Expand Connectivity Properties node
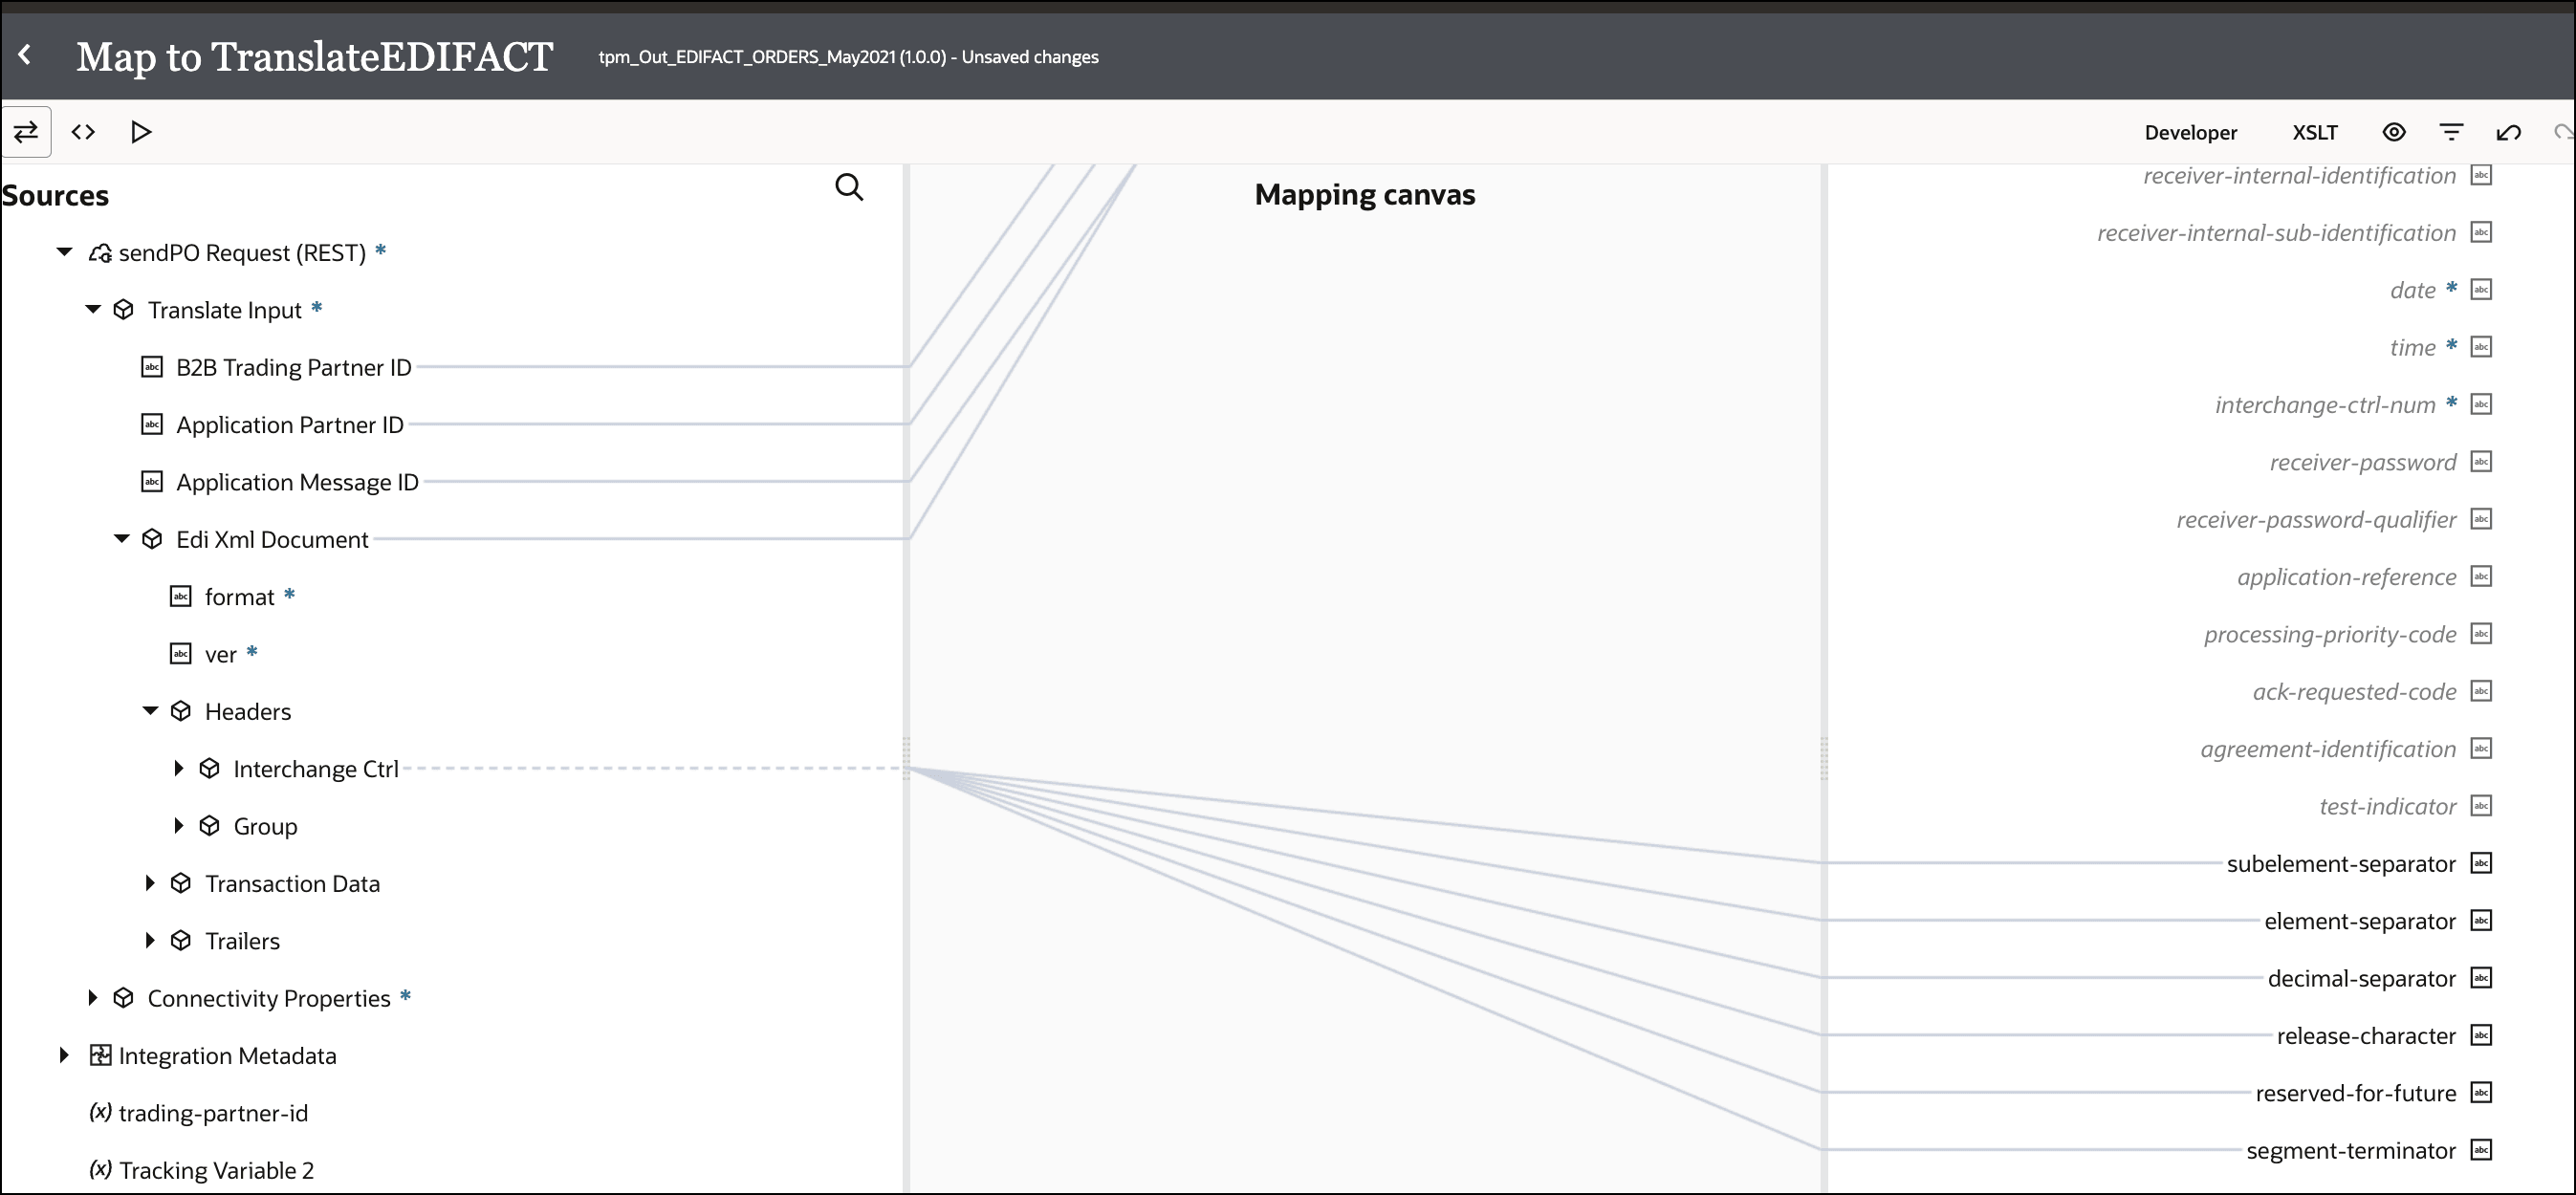 pos(93,997)
